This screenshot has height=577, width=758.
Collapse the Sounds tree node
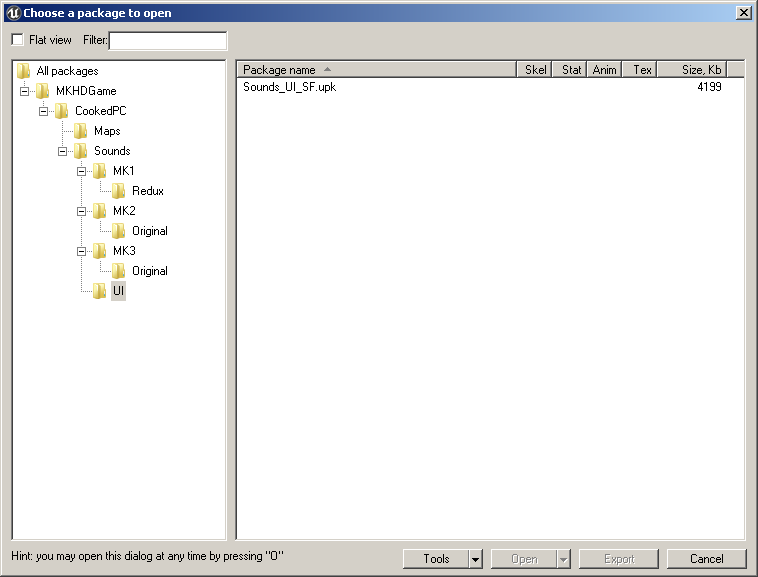coord(62,151)
